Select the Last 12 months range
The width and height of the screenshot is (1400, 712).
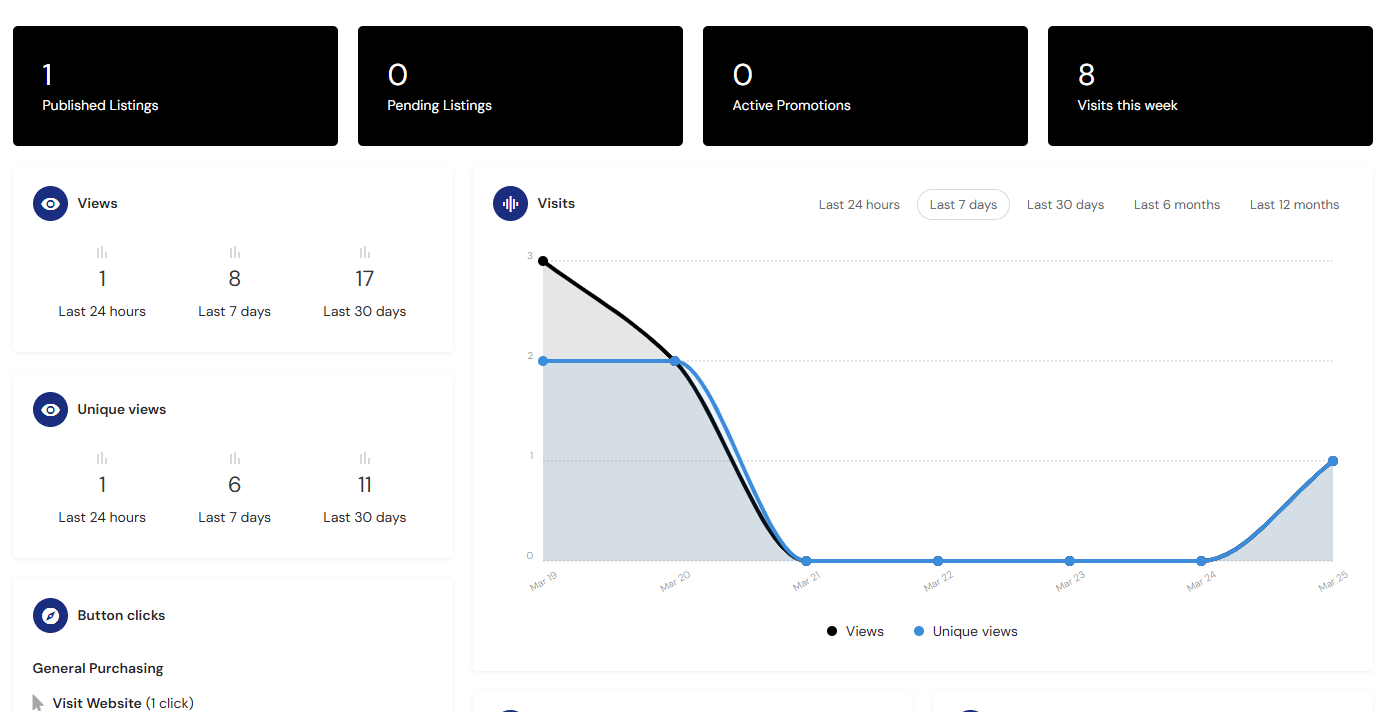click(1294, 204)
